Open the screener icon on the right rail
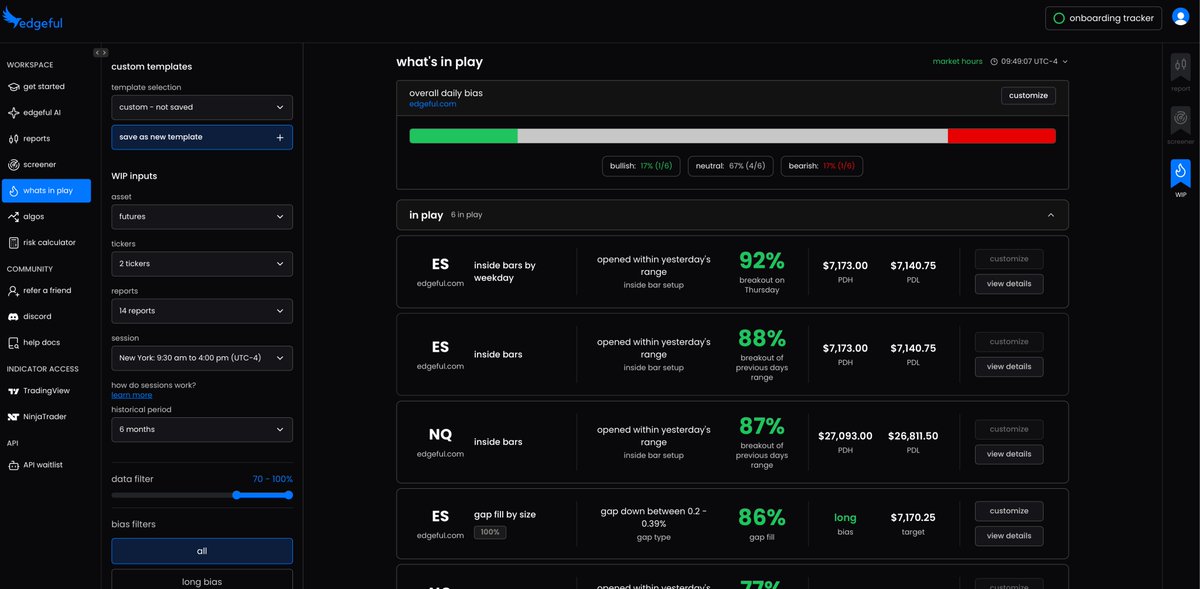This screenshot has width=1200, height=589. coord(1181,120)
